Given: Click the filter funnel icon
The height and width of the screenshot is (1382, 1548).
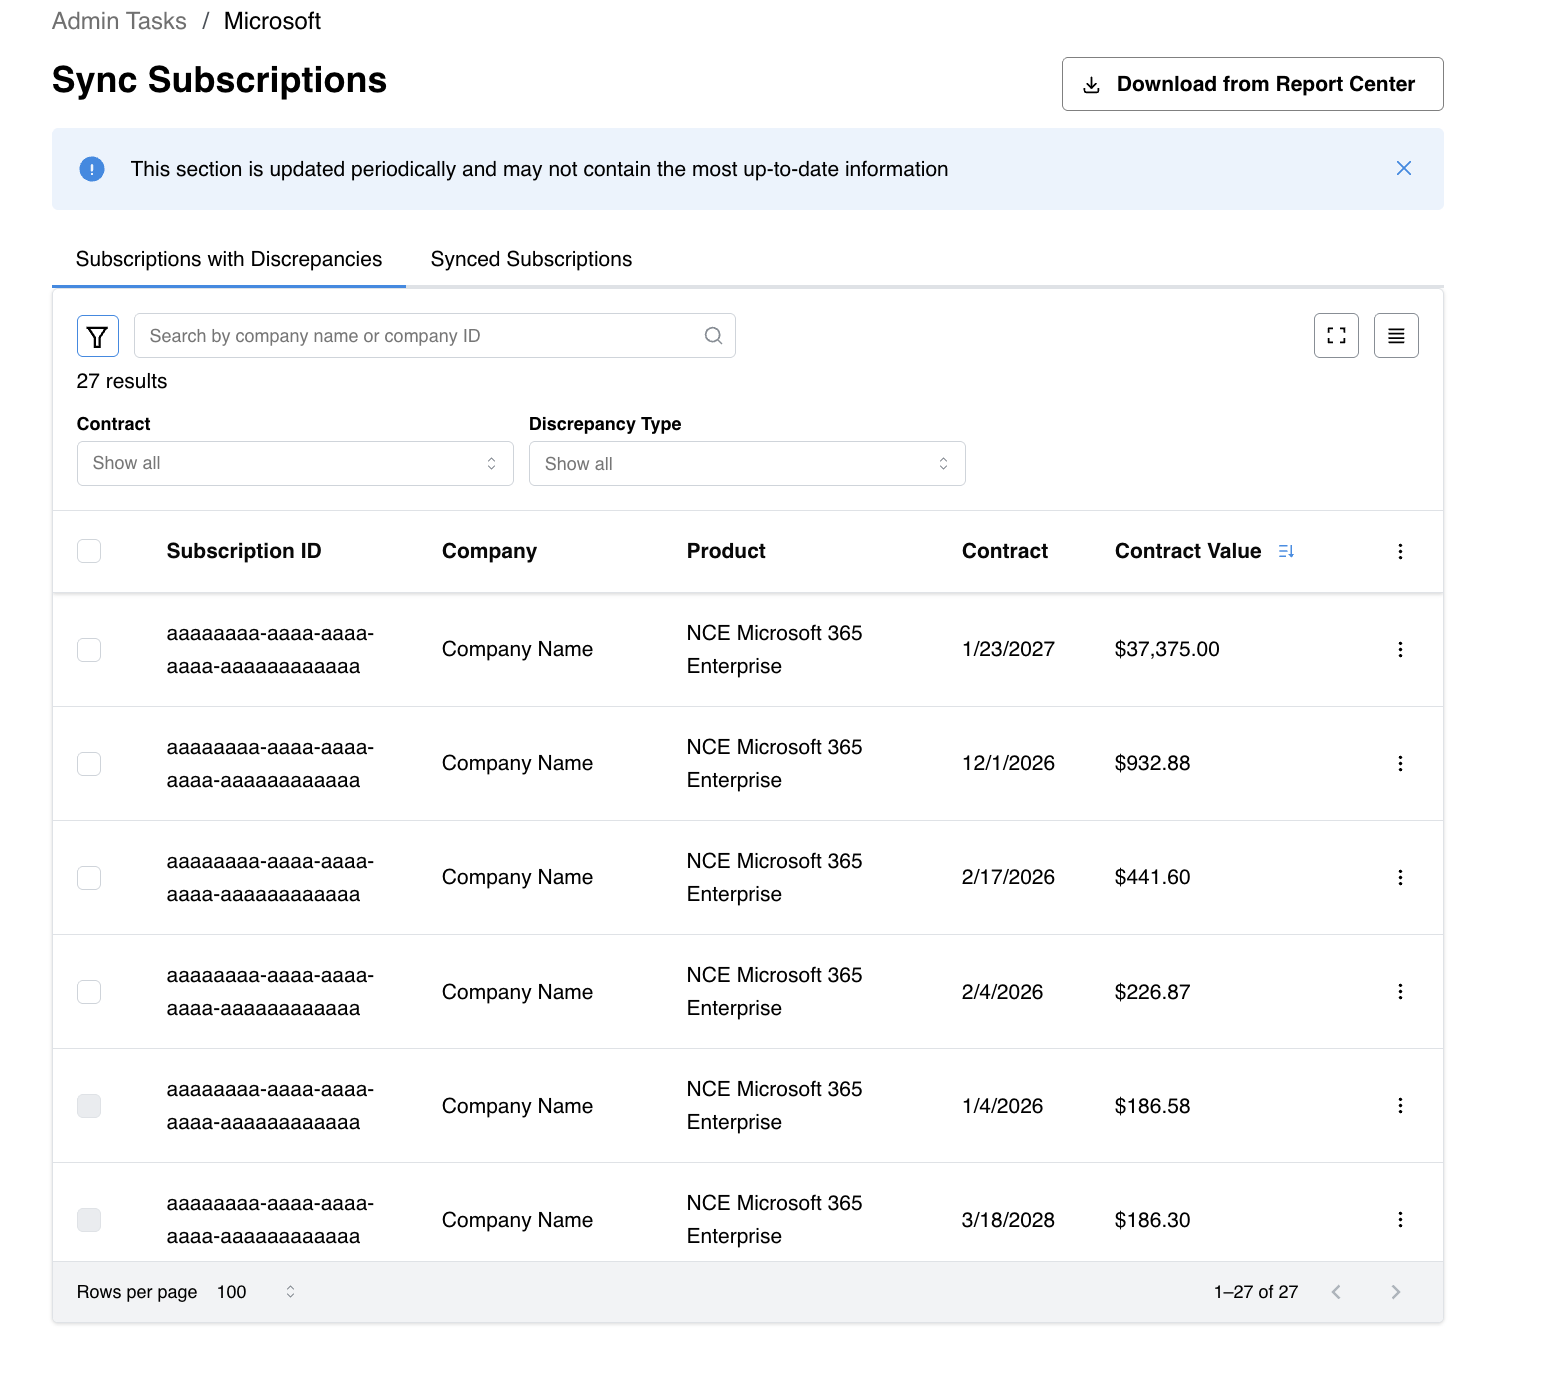Looking at the screenshot, I should click(x=97, y=336).
